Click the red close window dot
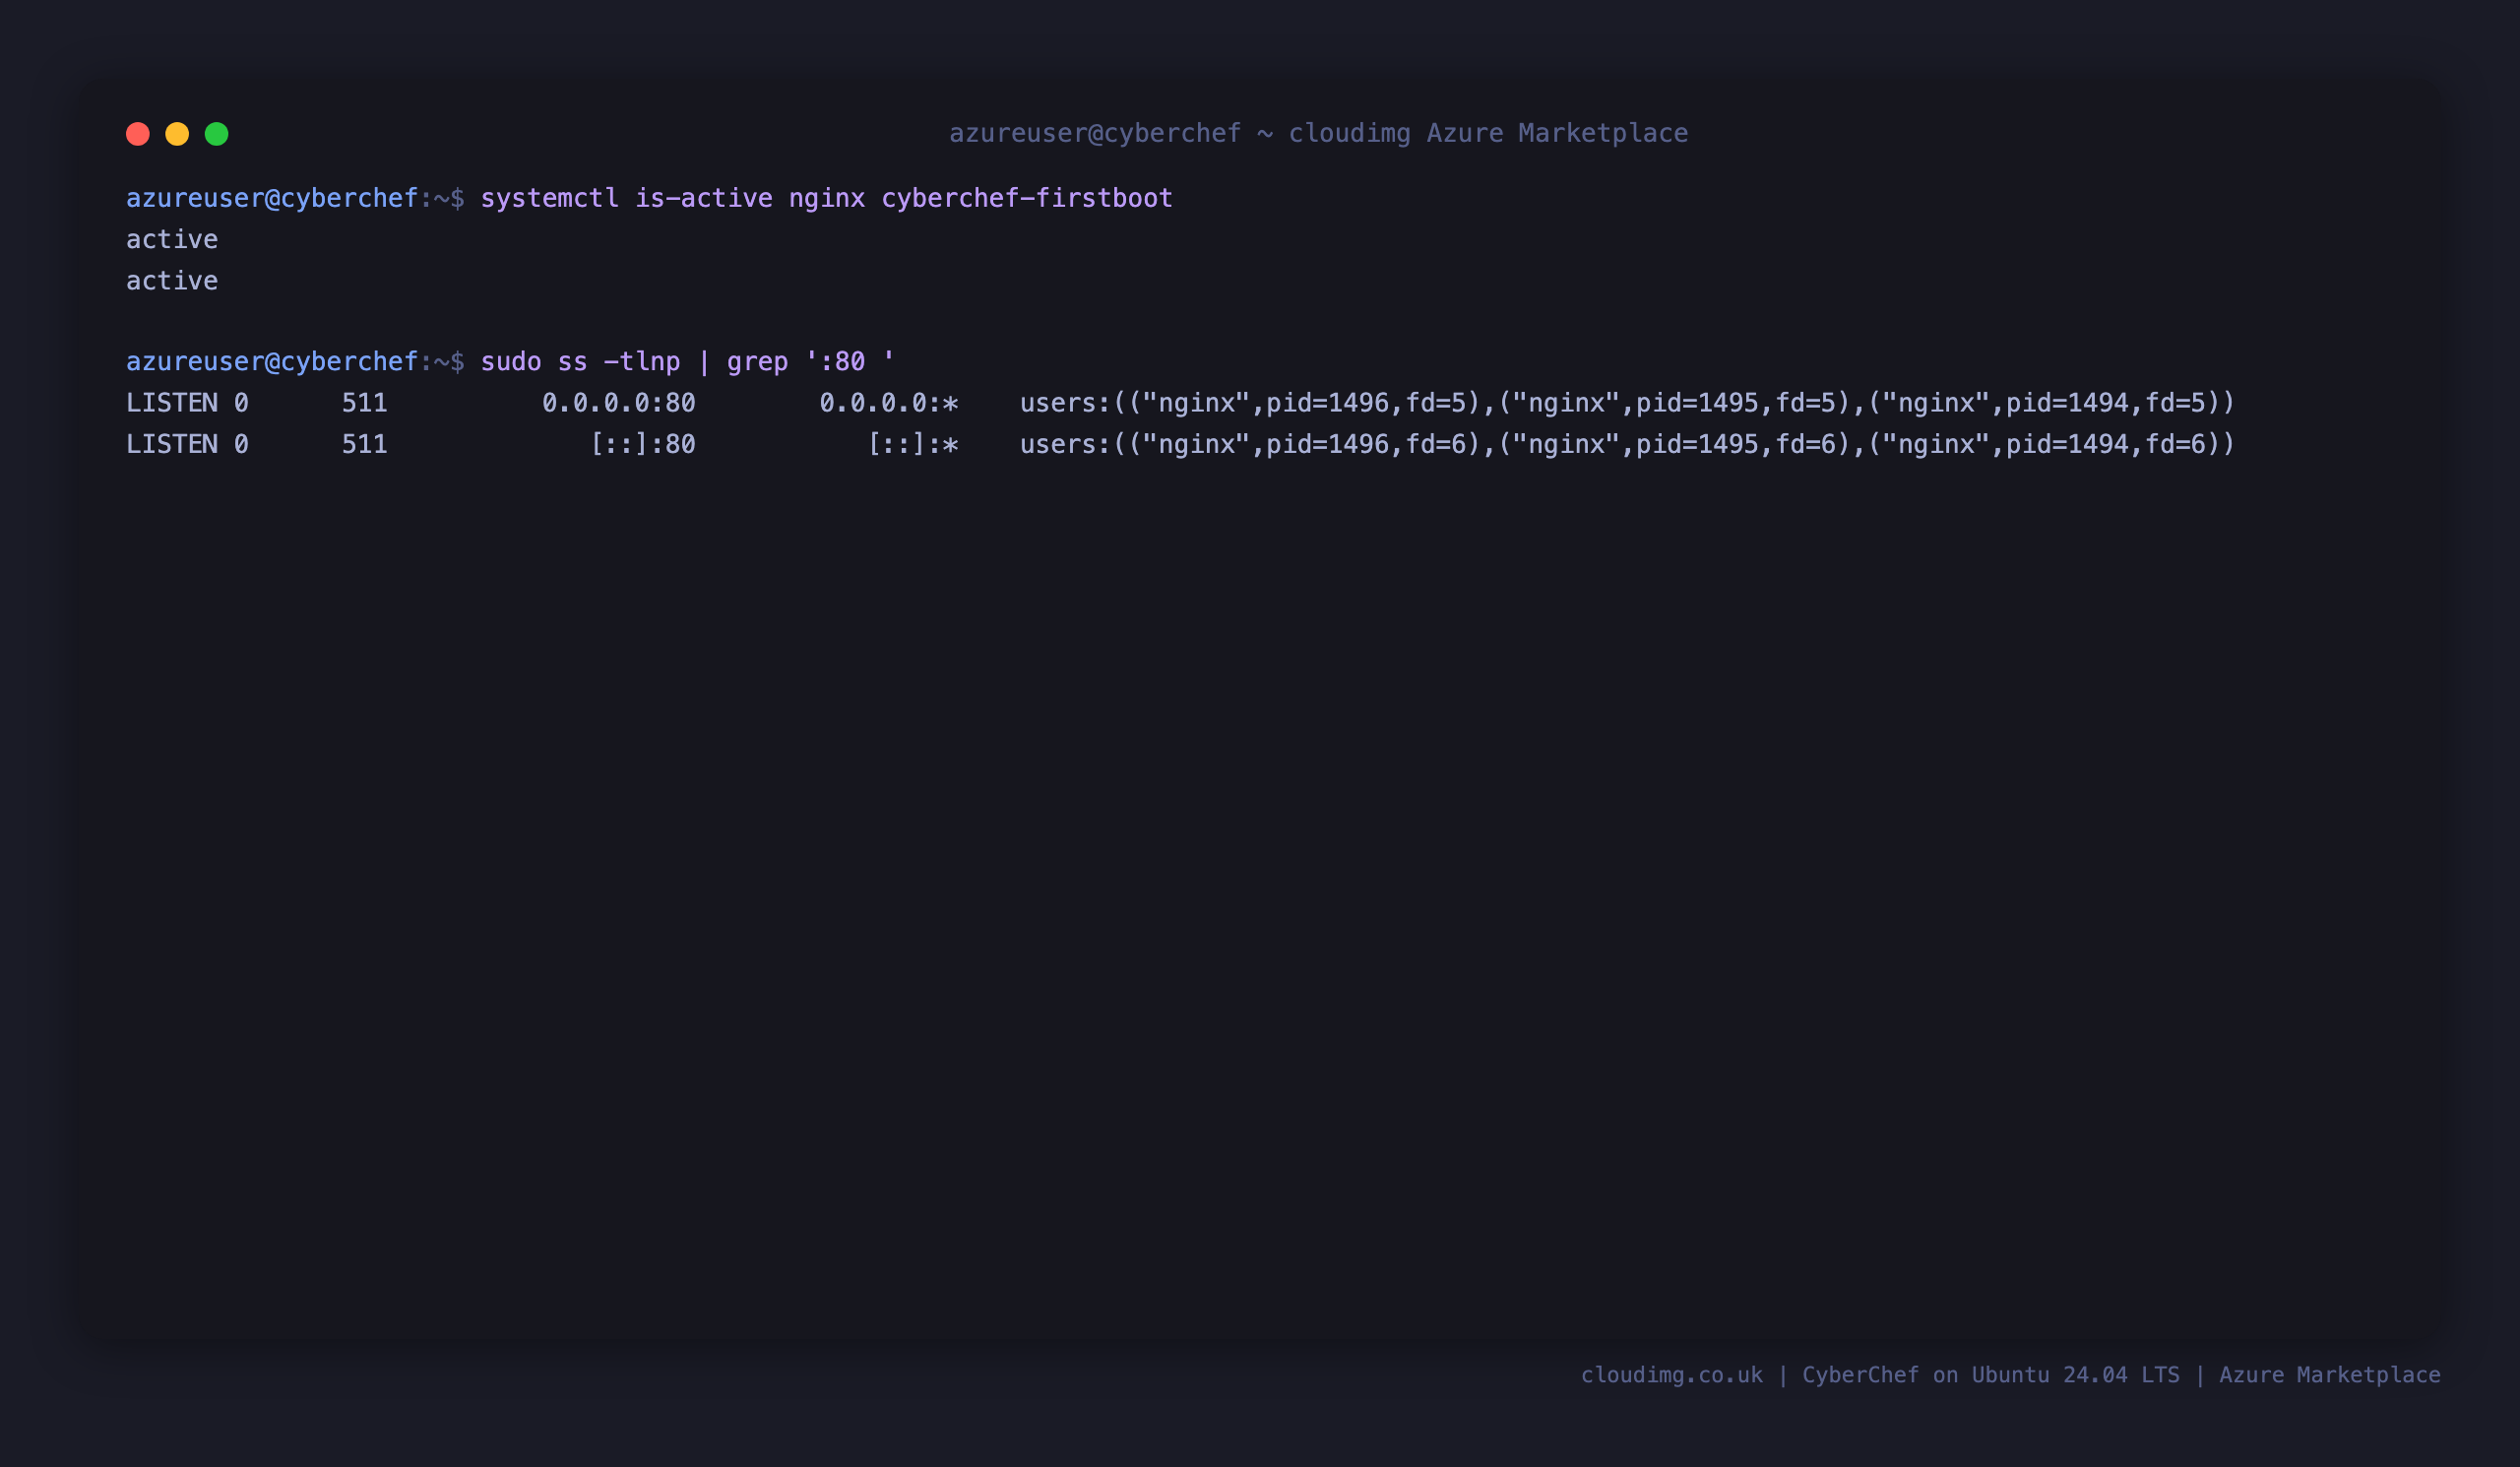 138,134
